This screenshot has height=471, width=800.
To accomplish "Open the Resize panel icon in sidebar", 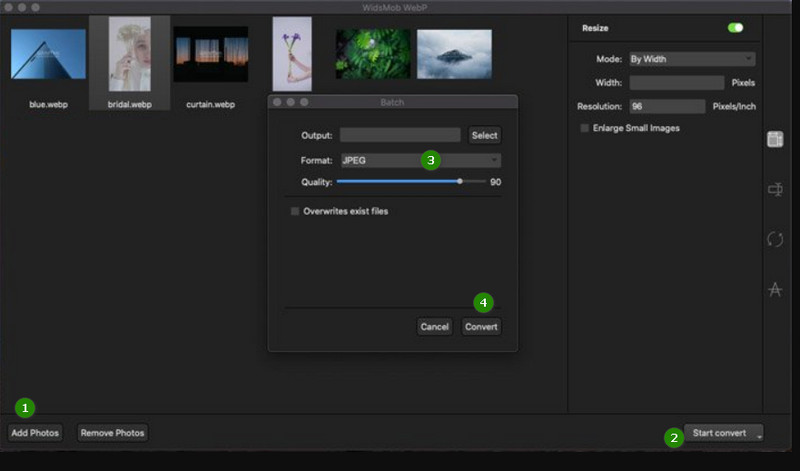I will tap(774, 140).
